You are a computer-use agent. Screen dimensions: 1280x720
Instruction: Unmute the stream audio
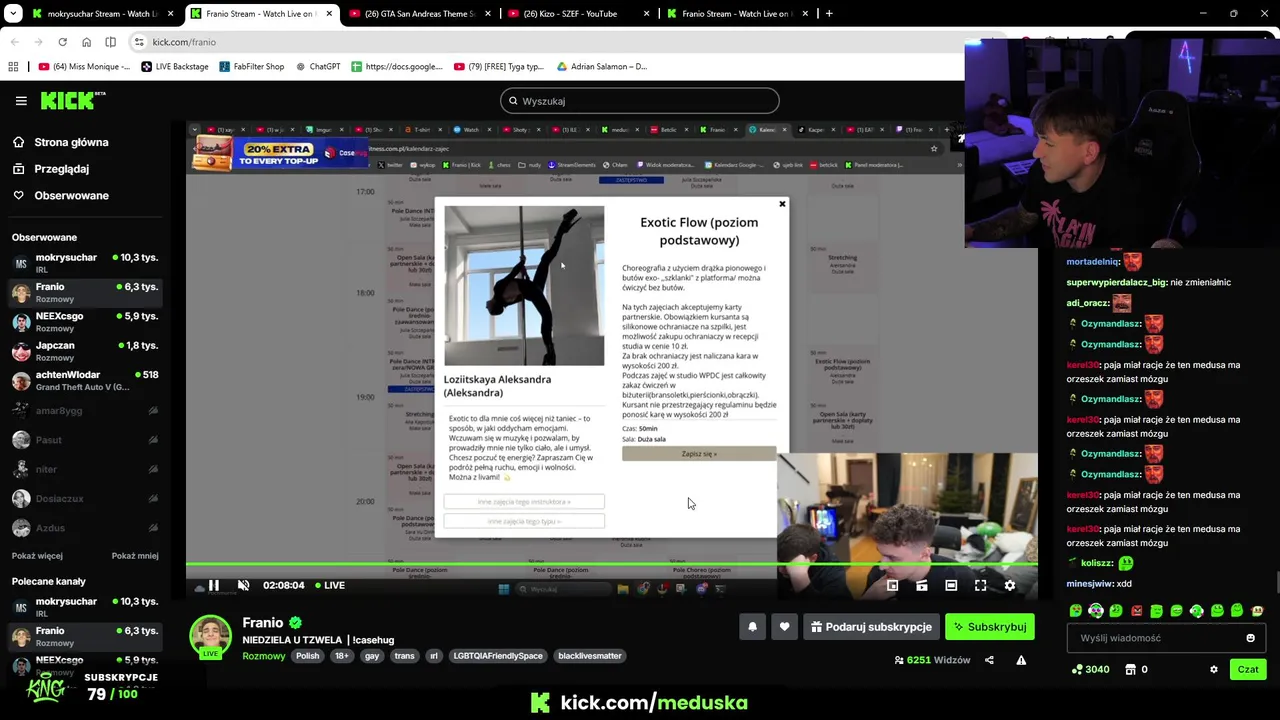(243, 585)
